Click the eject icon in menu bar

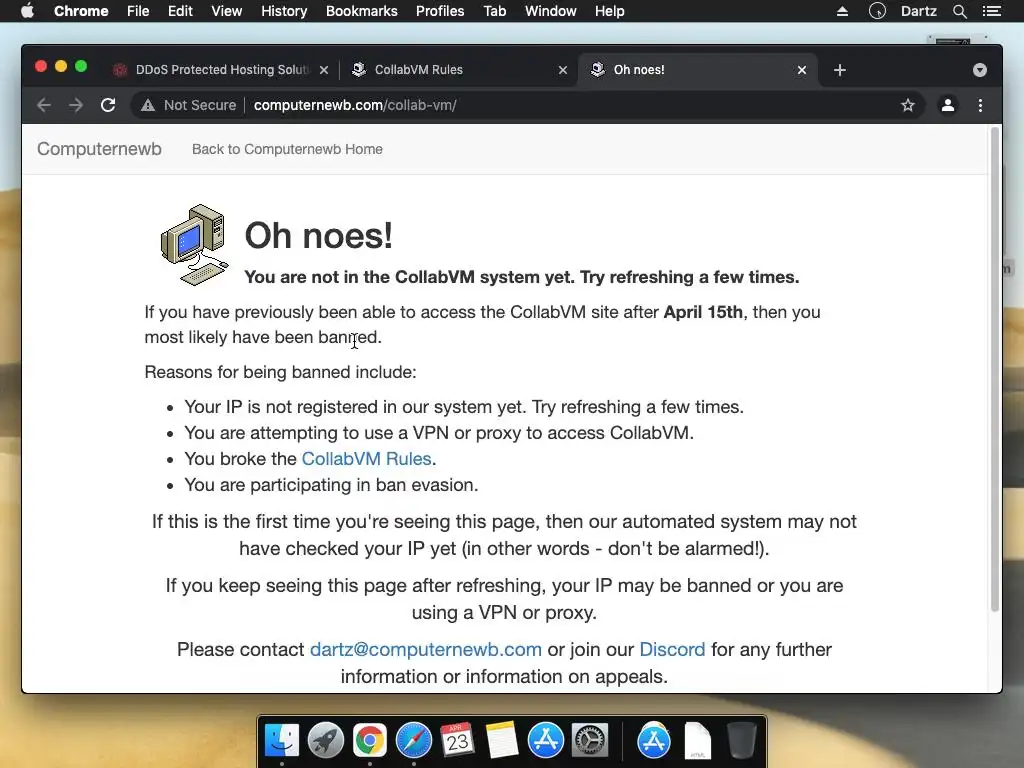842,11
